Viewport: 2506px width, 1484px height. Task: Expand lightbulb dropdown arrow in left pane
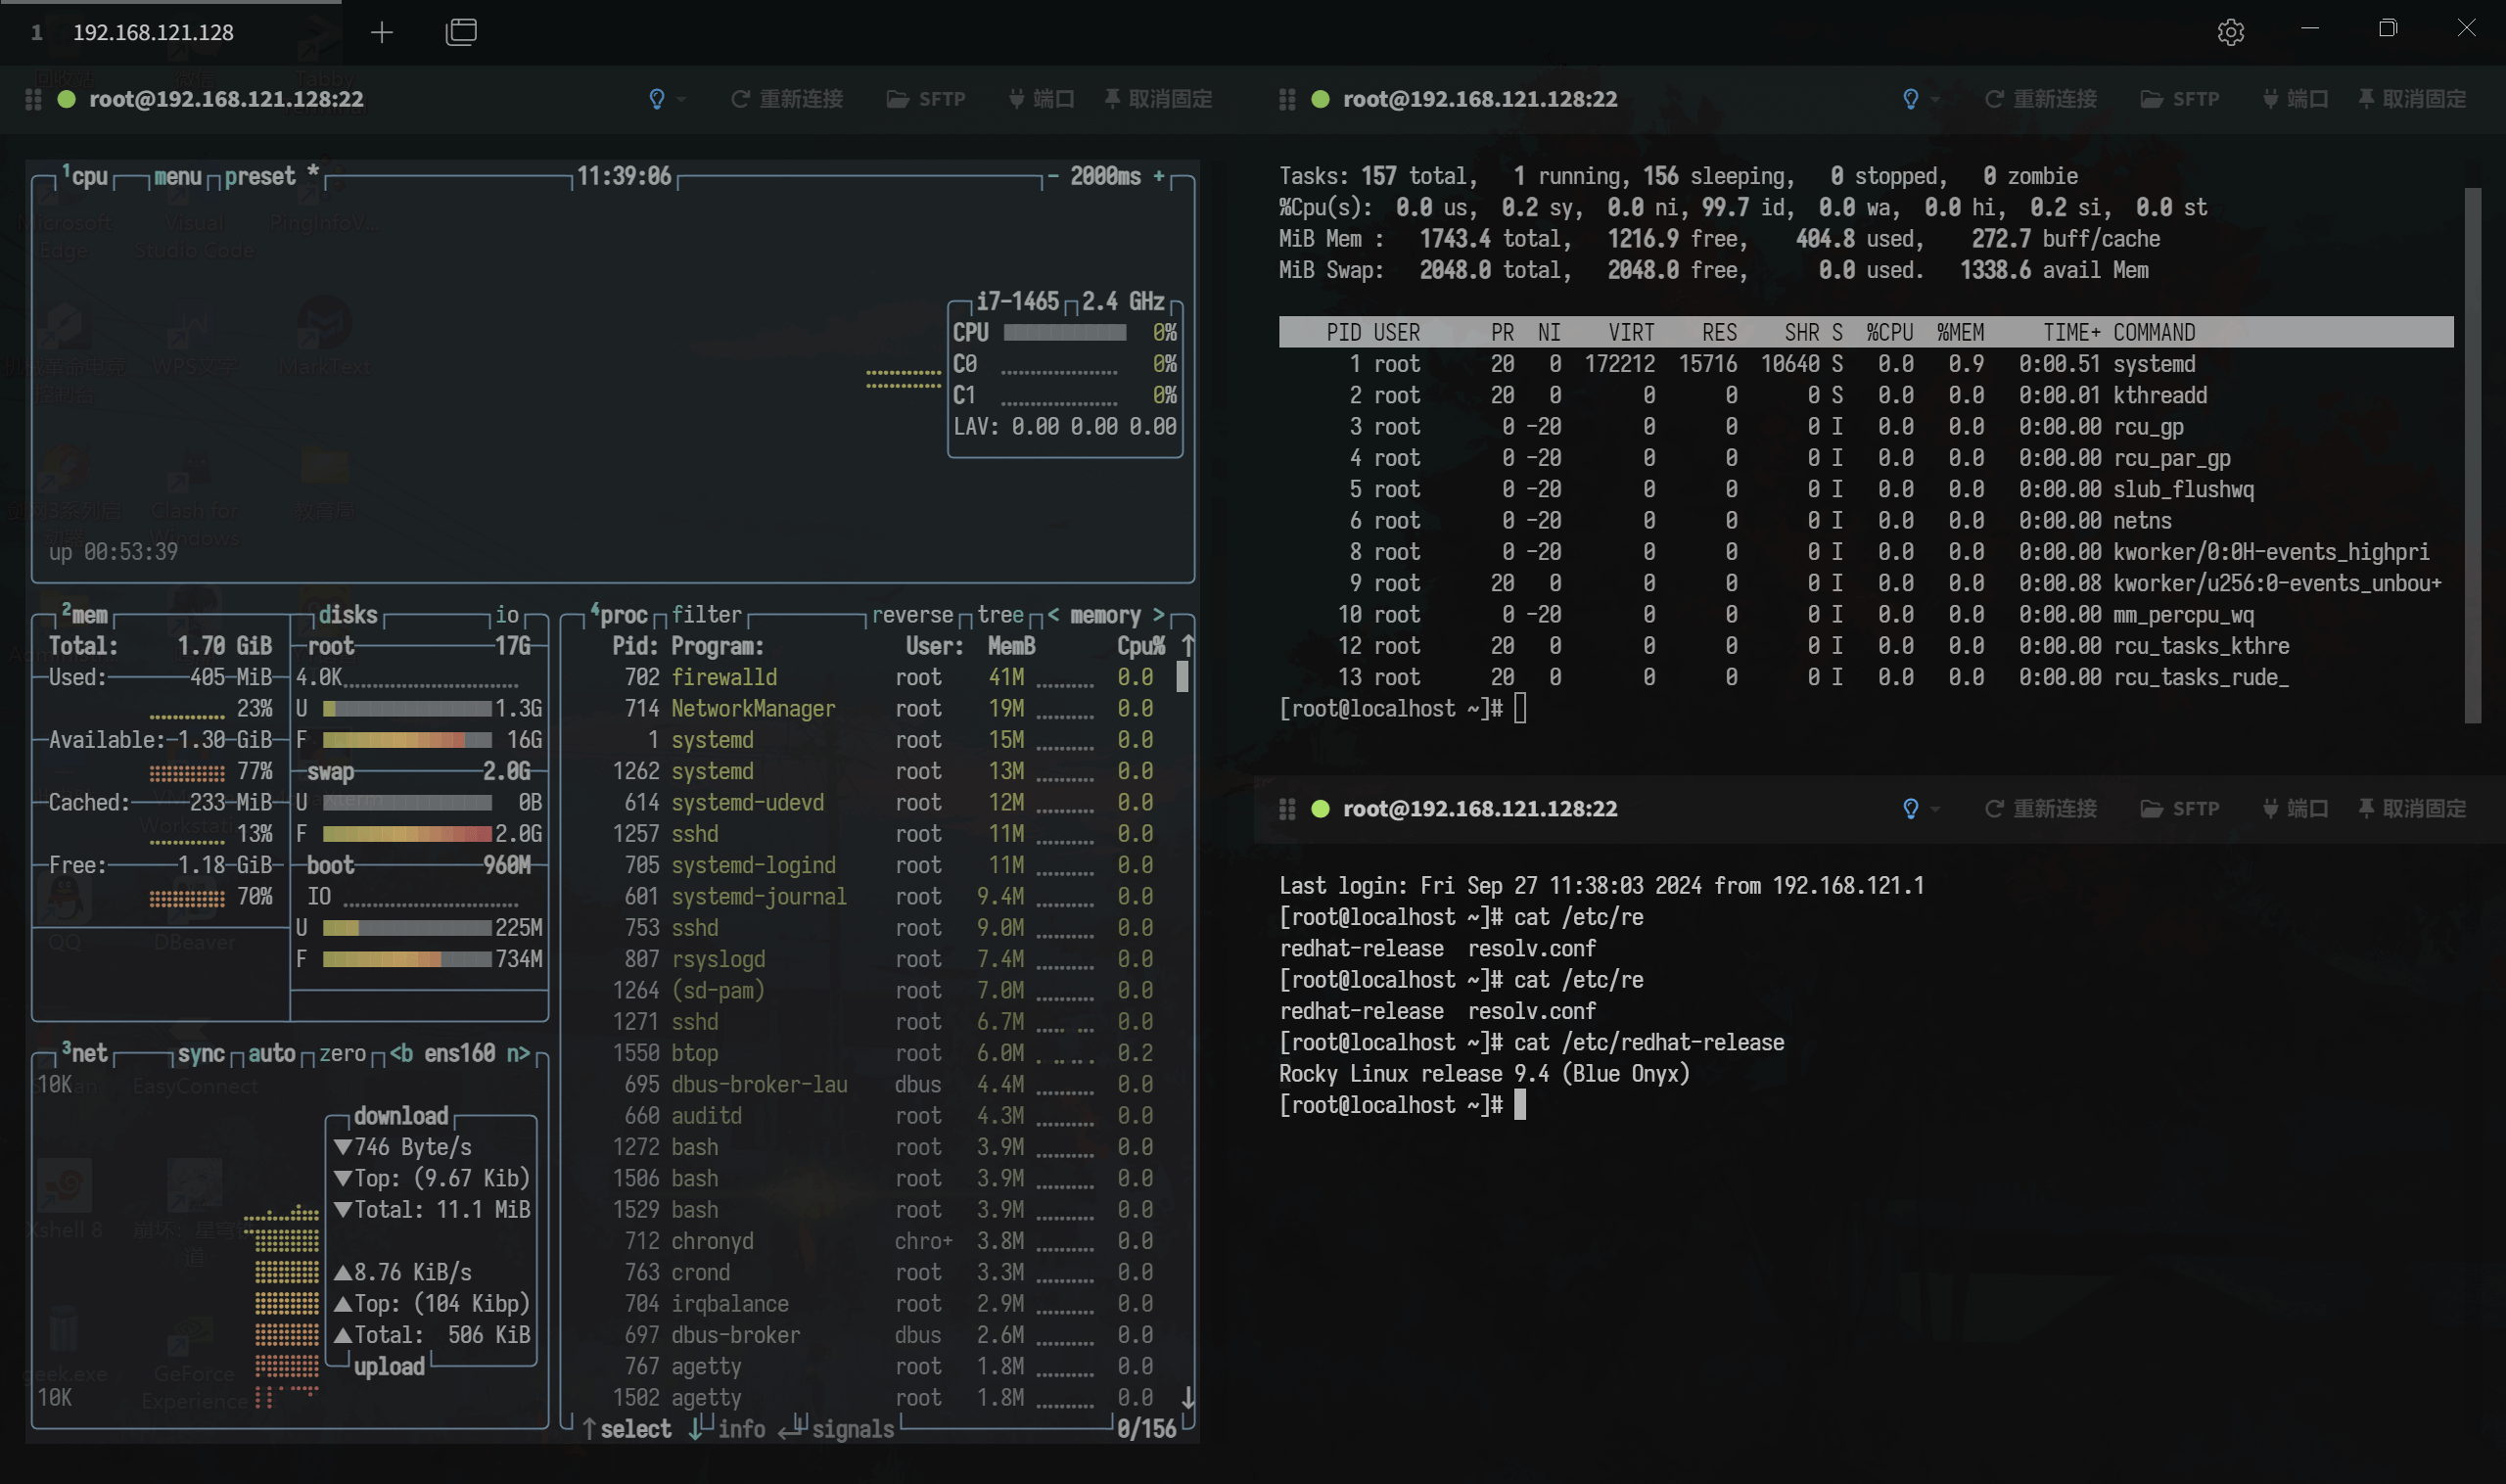point(681,100)
